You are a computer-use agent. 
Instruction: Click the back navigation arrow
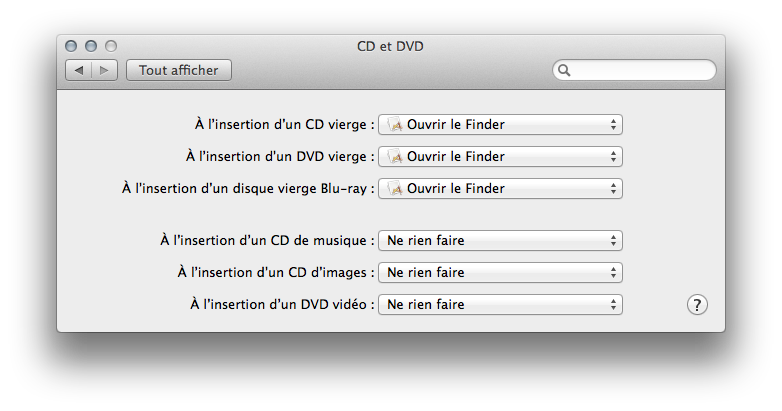(x=78, y=70)
